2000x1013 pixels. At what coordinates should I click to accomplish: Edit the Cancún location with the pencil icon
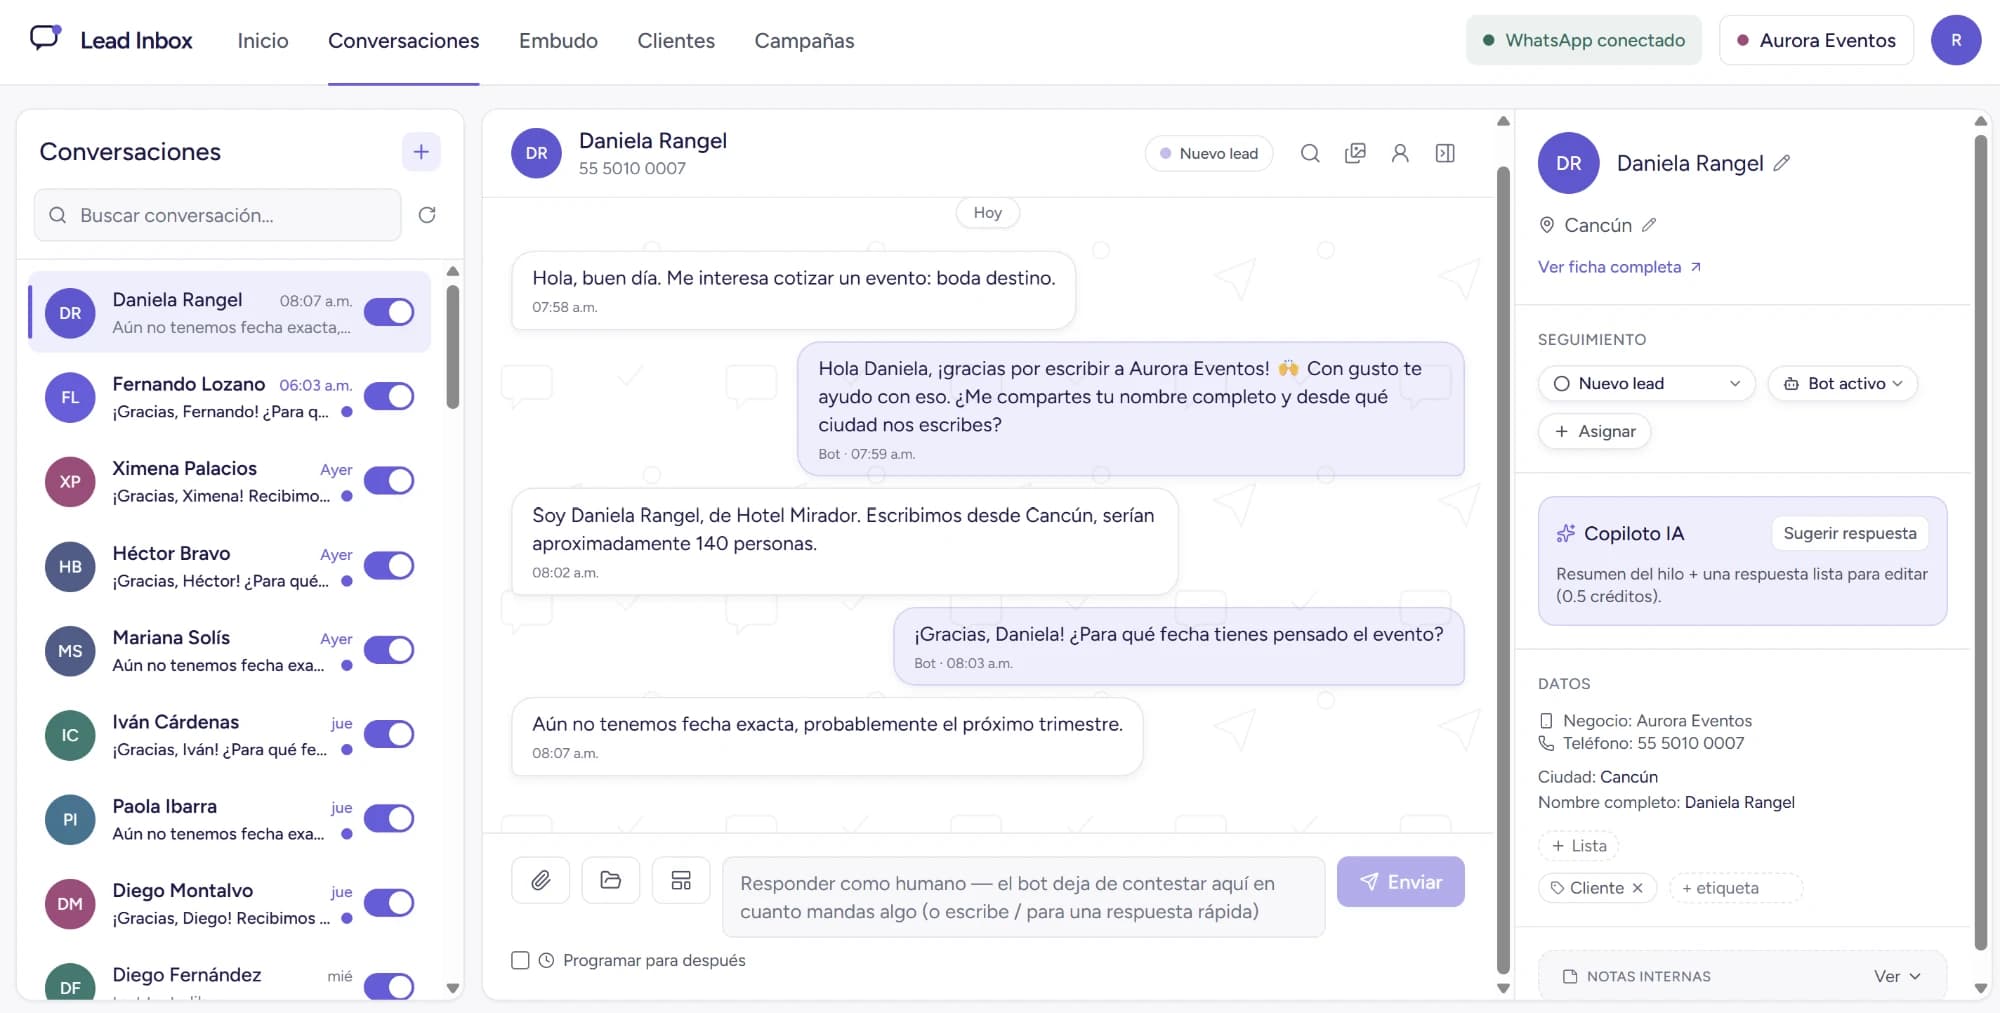click(x=1649, y=225)
